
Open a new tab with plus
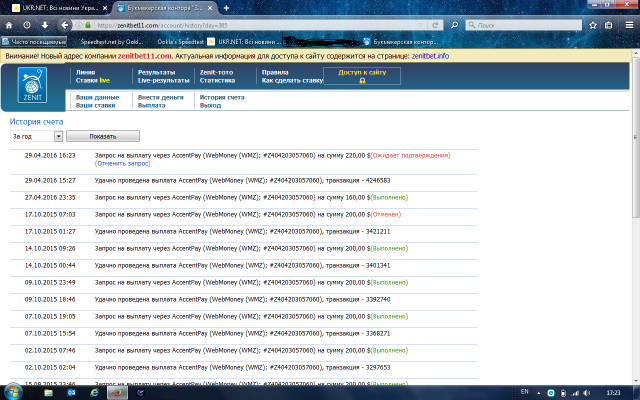click(226, 8)
